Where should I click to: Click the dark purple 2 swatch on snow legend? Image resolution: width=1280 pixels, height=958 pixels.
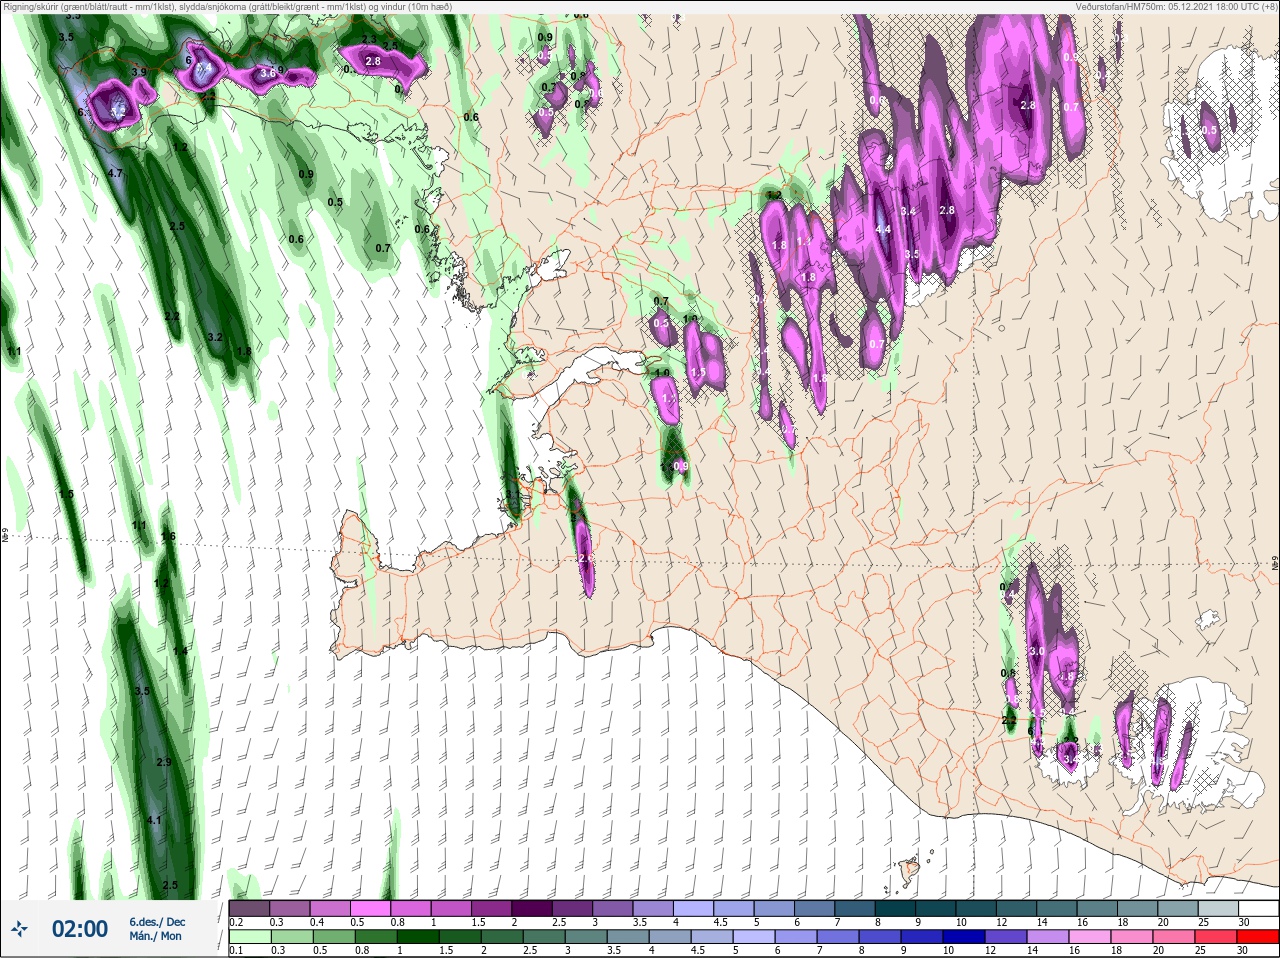click(532, 907)
